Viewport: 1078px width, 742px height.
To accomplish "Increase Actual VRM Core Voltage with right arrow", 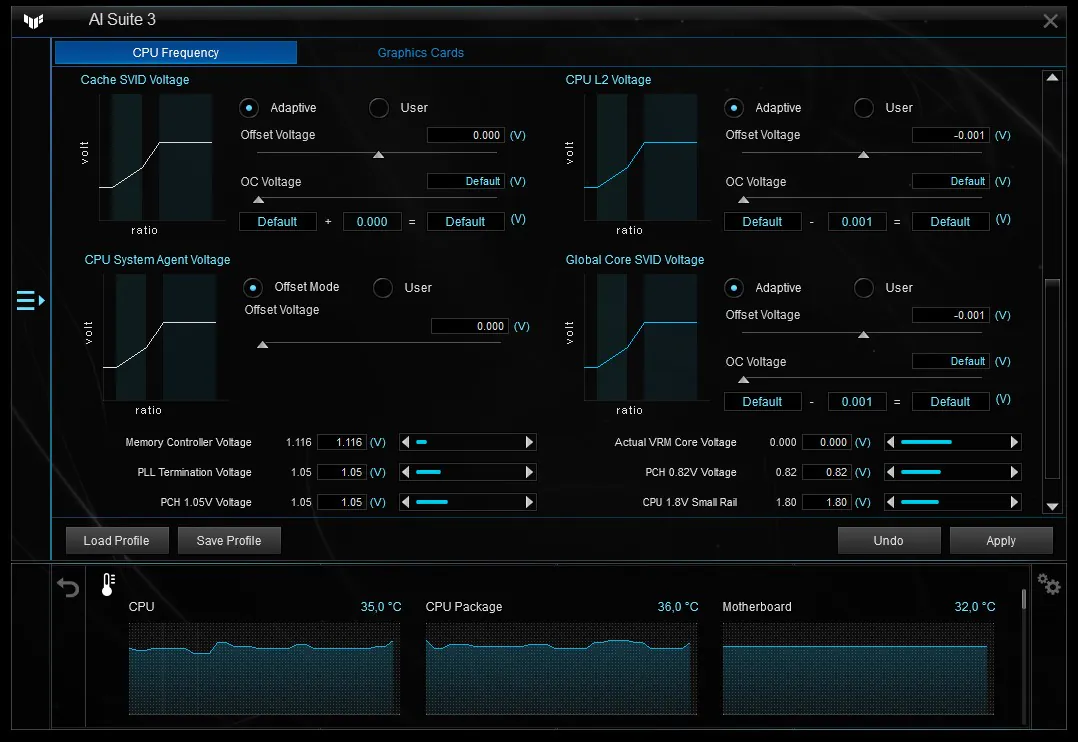I will point(1014,442).
